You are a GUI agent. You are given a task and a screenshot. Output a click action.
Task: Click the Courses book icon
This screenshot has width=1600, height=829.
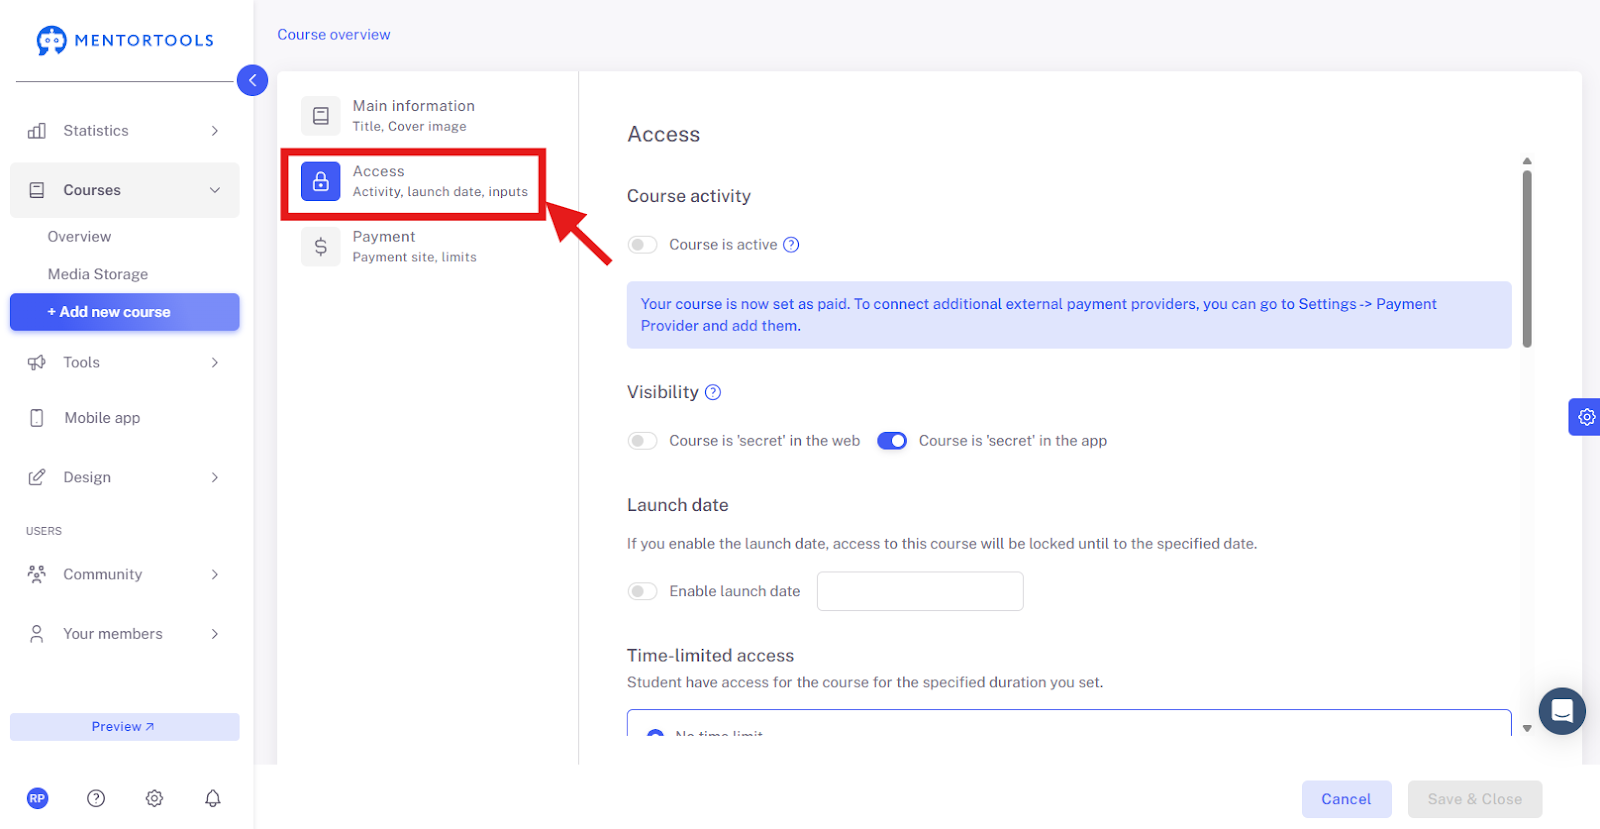(x=37, y=190)
